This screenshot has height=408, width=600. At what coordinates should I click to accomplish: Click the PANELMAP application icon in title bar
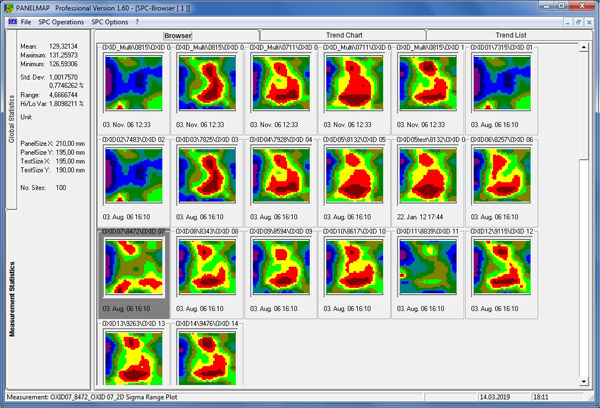tap(8, 8)
